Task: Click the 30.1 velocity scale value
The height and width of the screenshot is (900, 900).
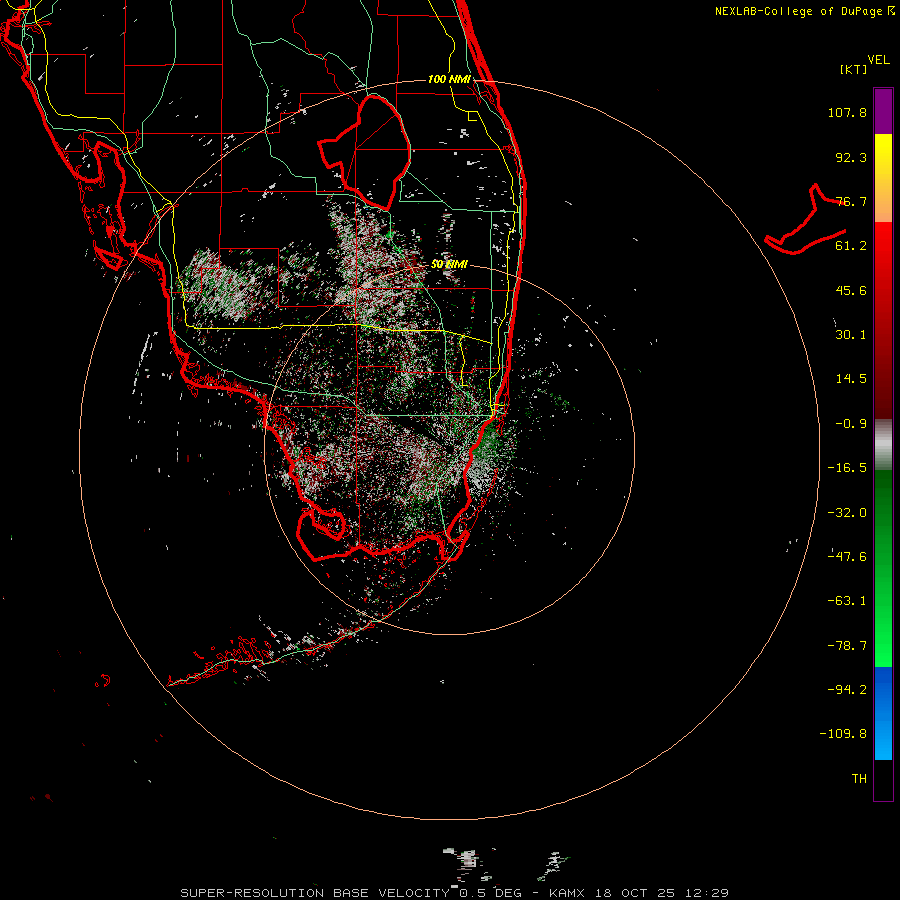Action: (851, 335)
